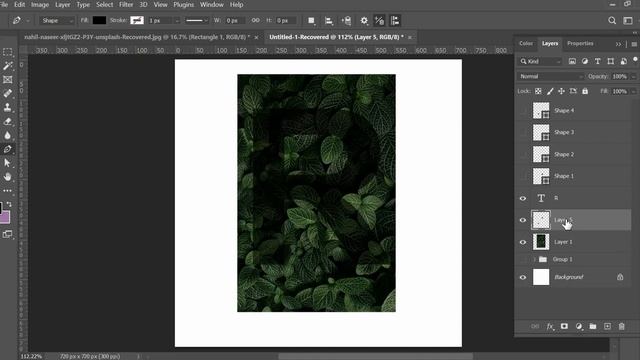640x360 pixels.
Task: Select the Clone Stamp tool
Action: point(7,107)
